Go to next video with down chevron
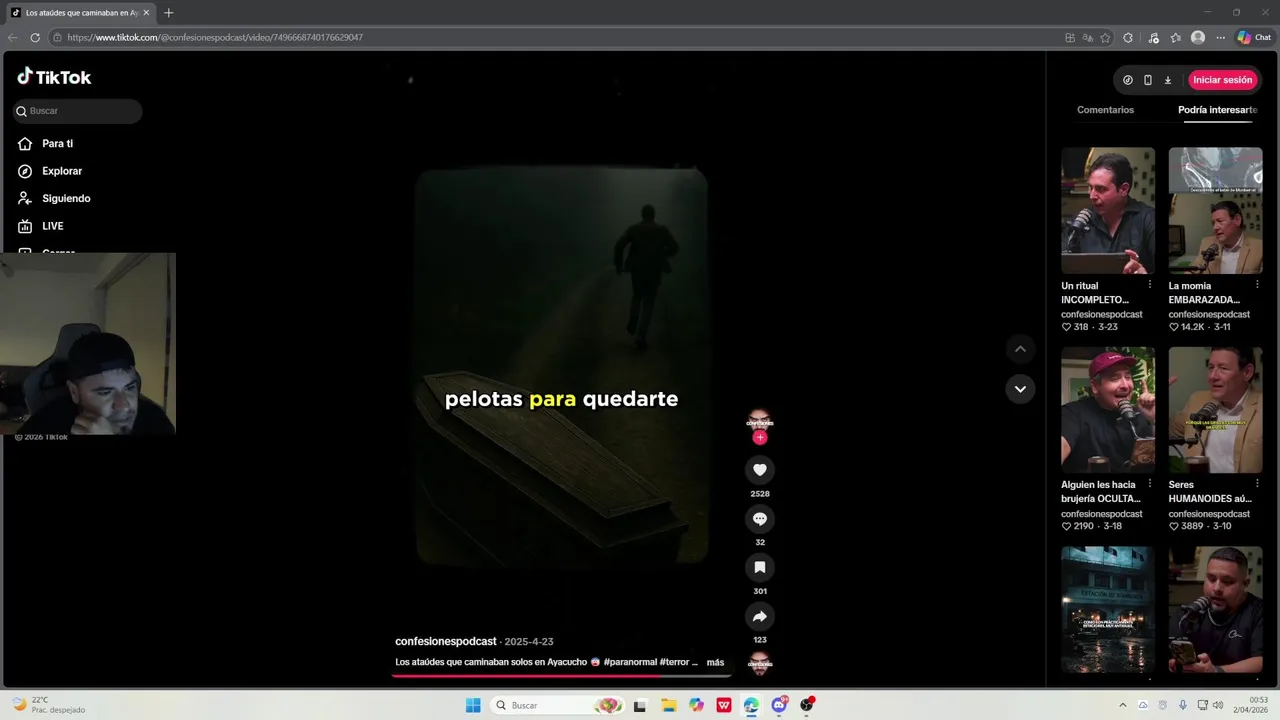The height and width of the screenshot is (720, 1280). (x=1020, y=389)
